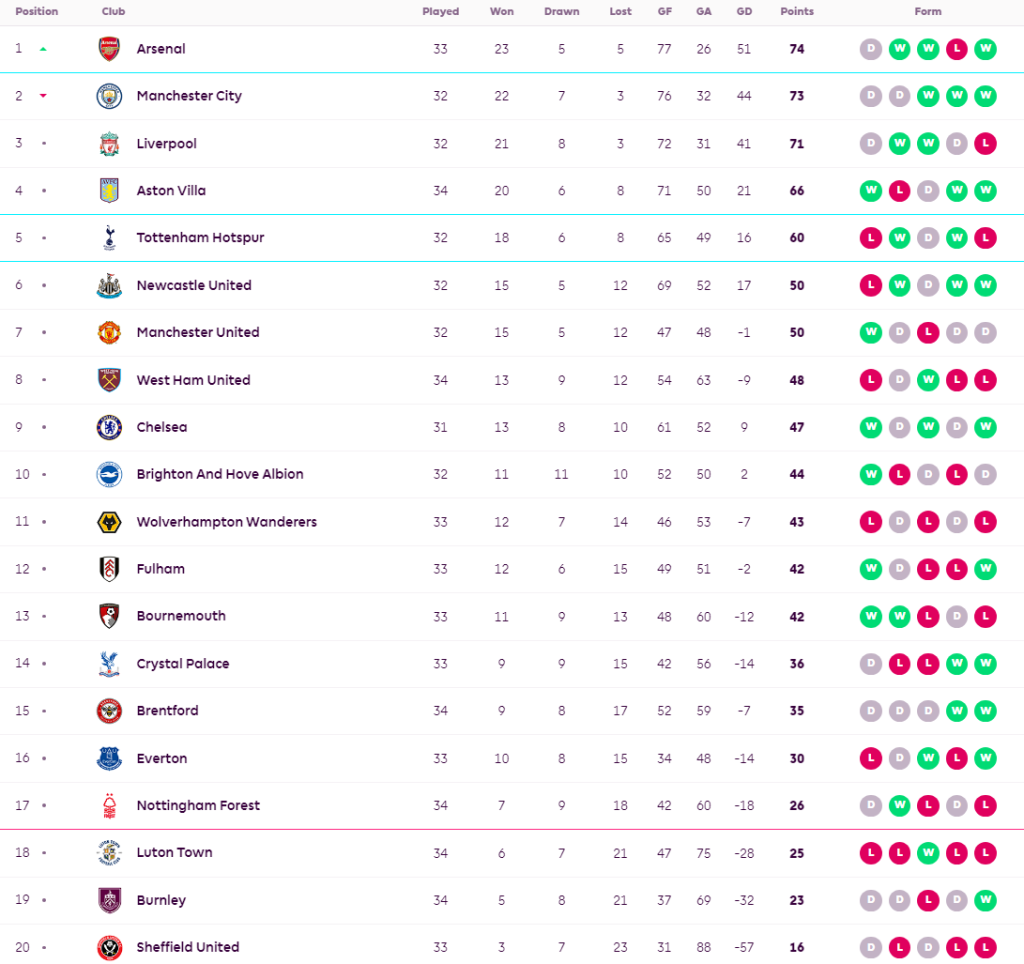Click Manchester City's red position-down arrow
Image resolution: width=1024 pixels, height=964 pixels.
click(43, 96)
